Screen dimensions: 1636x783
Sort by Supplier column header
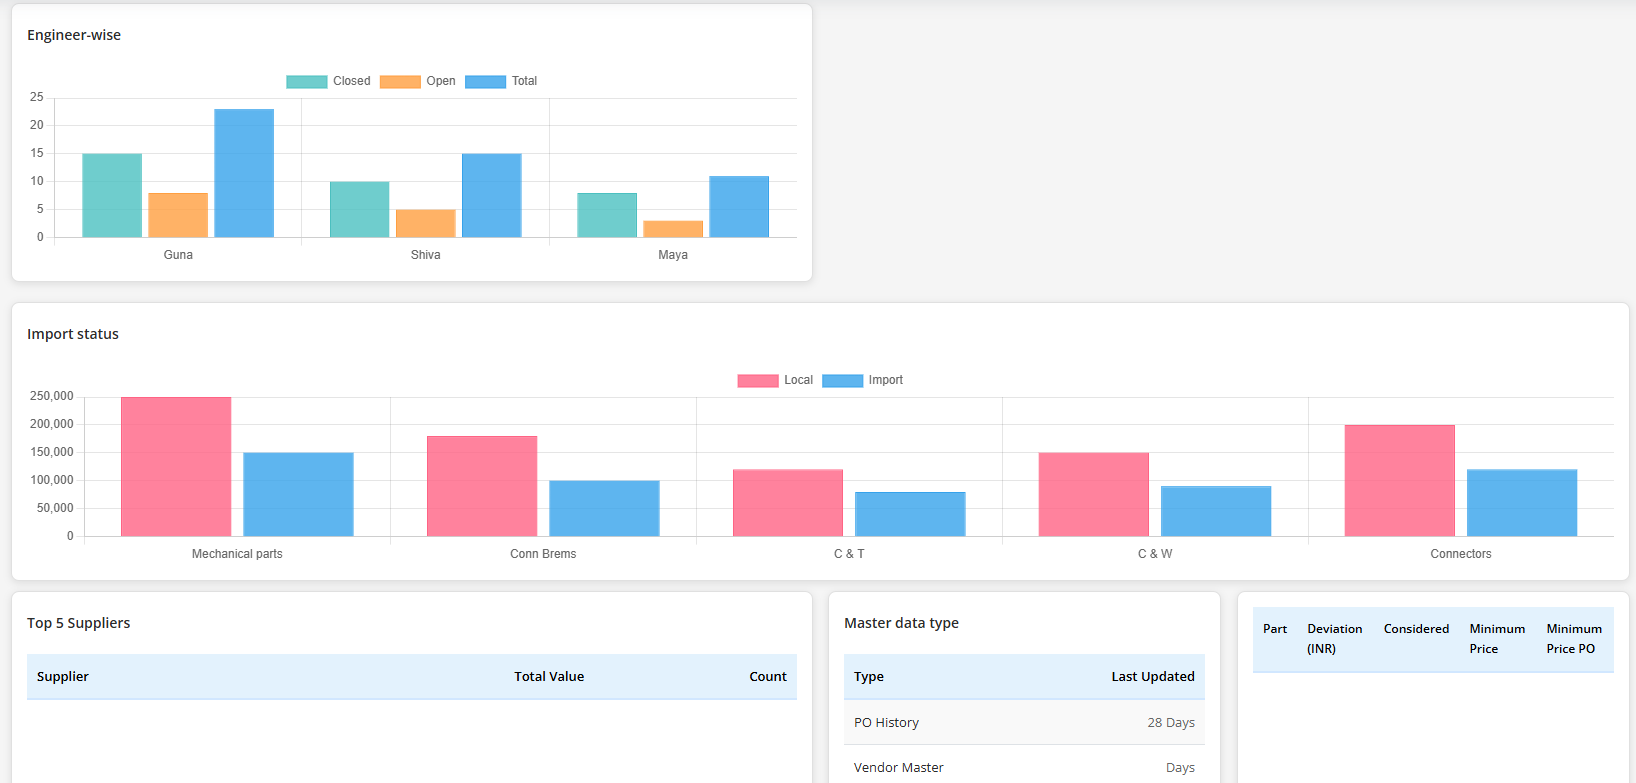63,677
